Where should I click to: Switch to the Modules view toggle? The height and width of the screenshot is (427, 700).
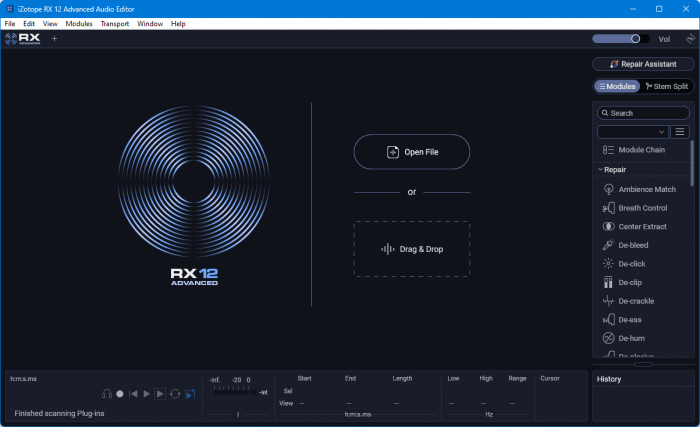tap(617, 86)
